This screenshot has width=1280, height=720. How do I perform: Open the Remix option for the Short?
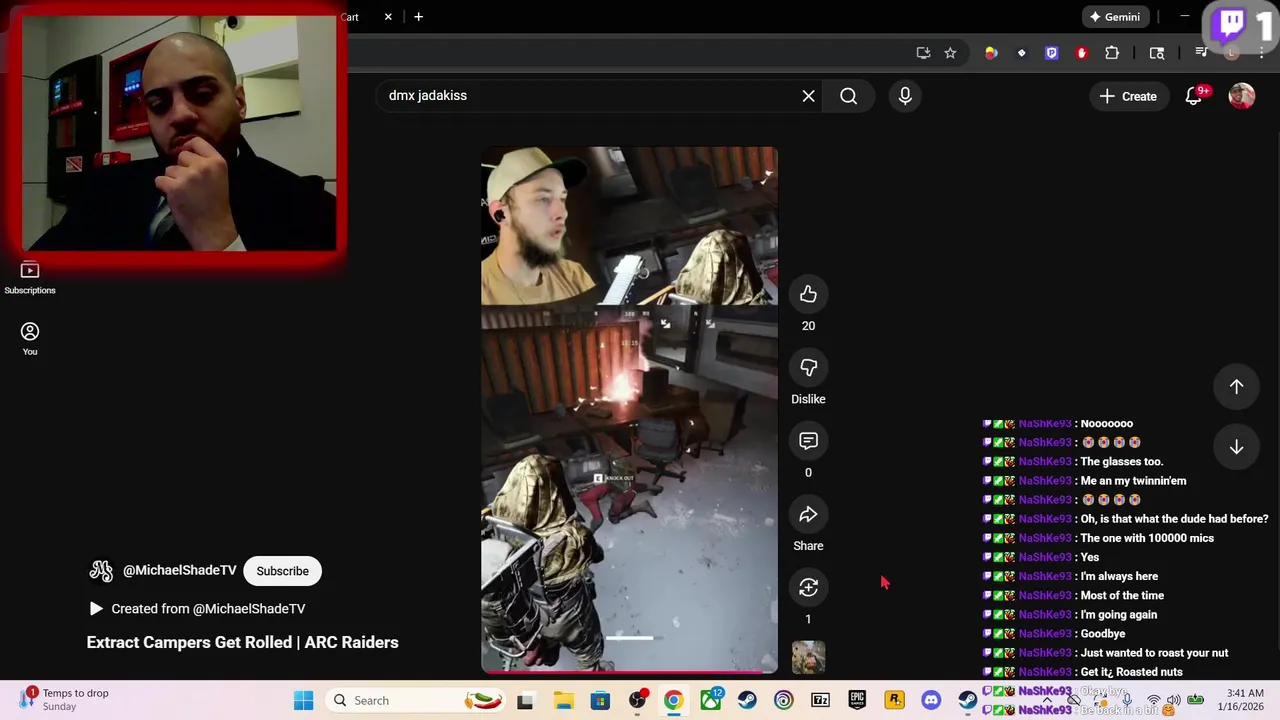(808, 587)
